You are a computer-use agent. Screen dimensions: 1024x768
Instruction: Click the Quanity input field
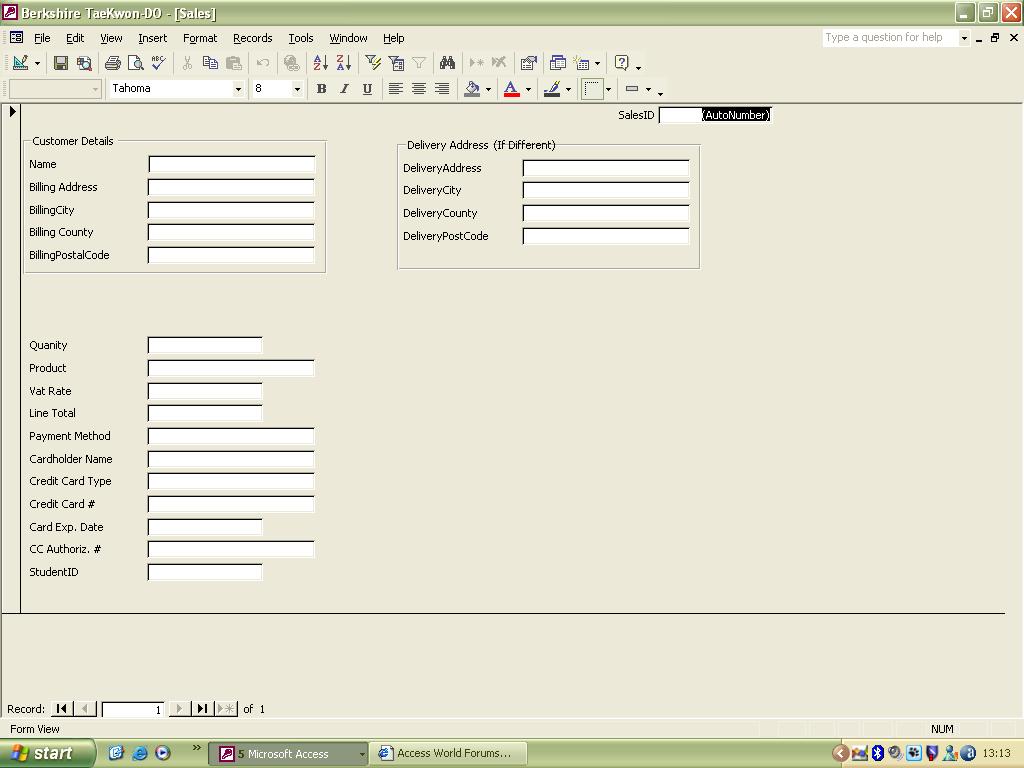tap(205, 345)
